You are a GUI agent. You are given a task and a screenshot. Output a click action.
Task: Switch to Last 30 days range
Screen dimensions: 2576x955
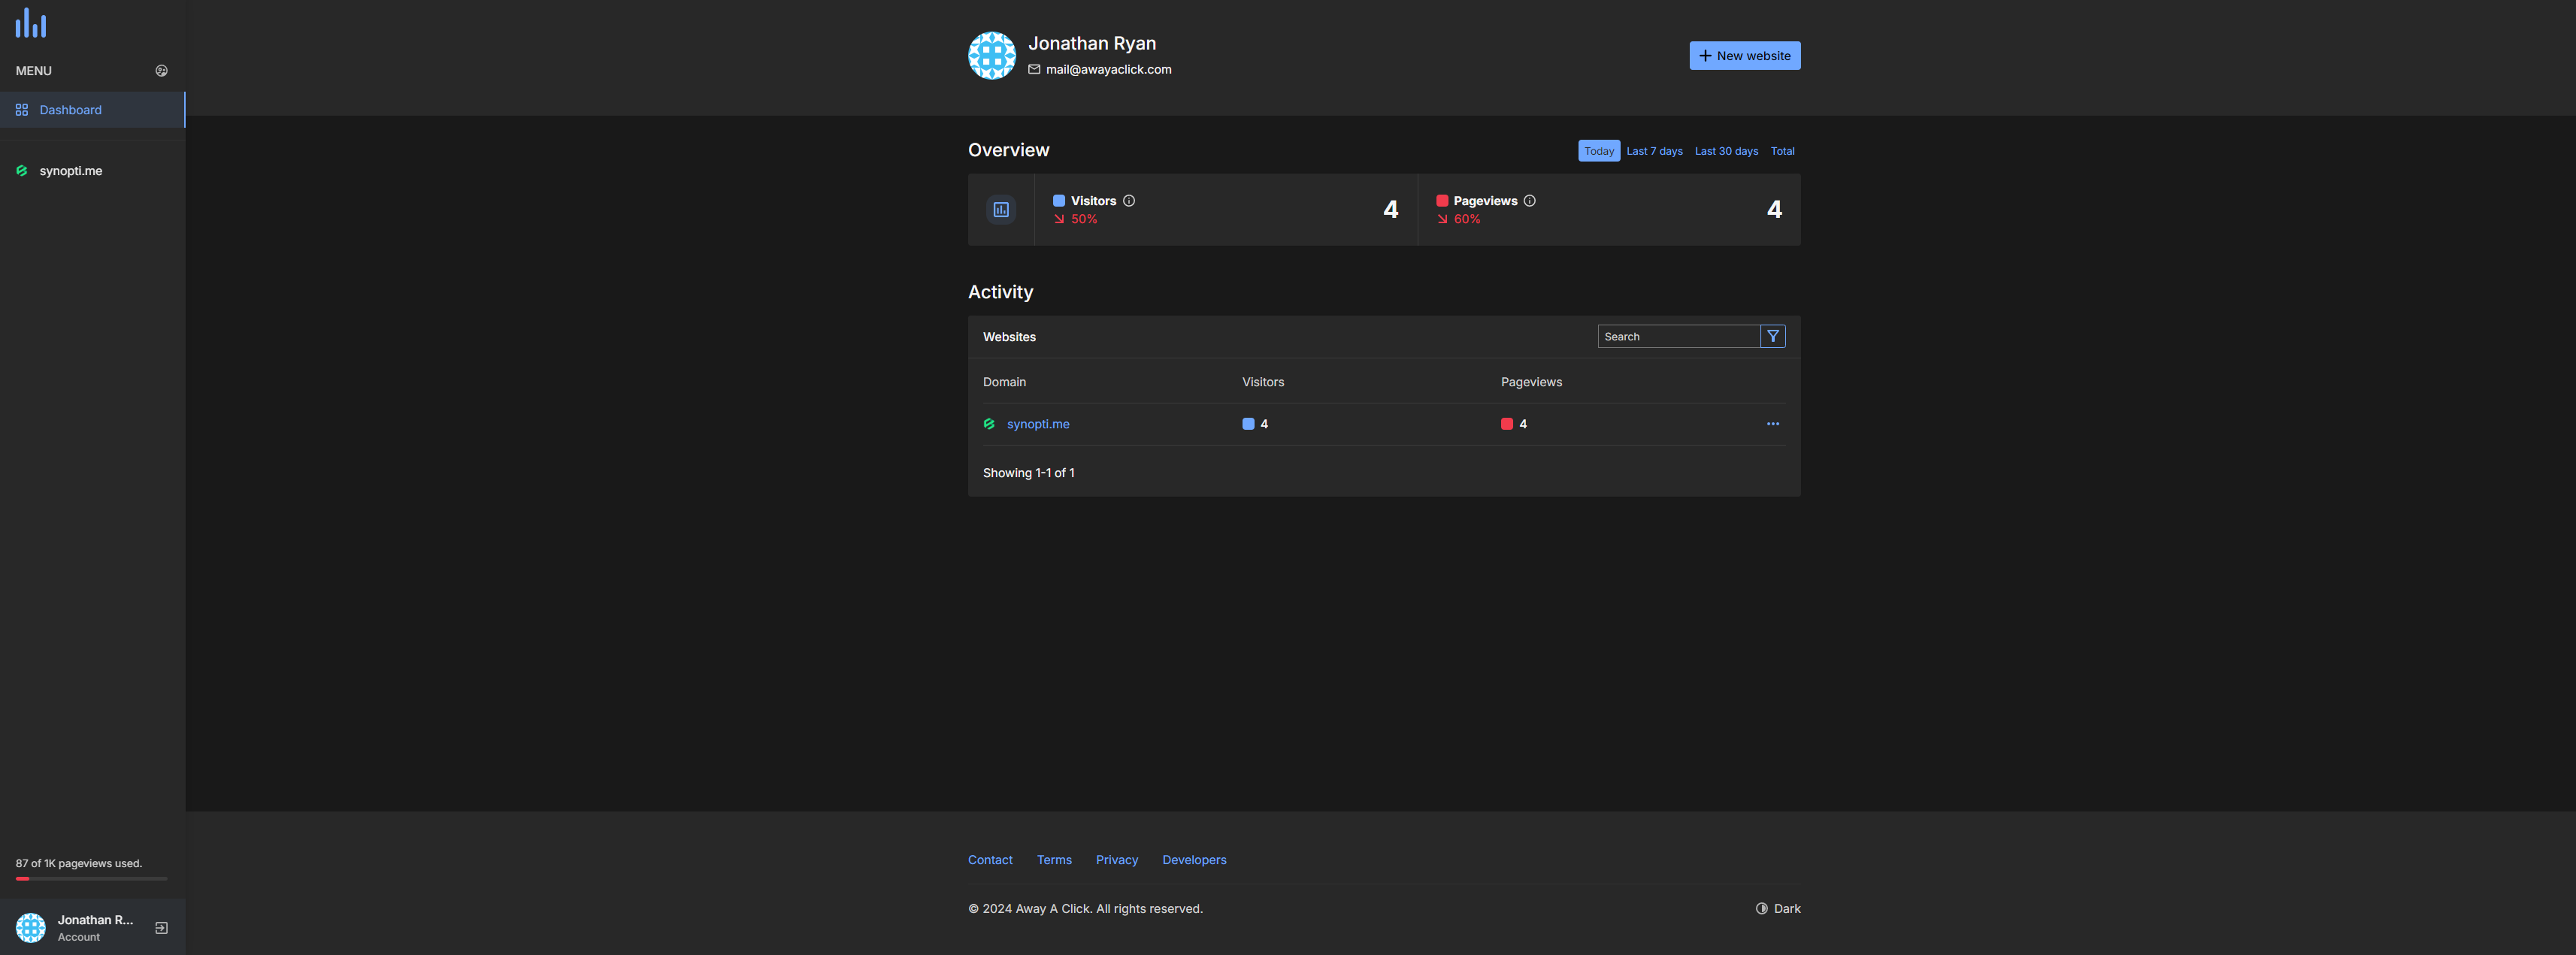pyautogui.click(x=1726, y=151)
